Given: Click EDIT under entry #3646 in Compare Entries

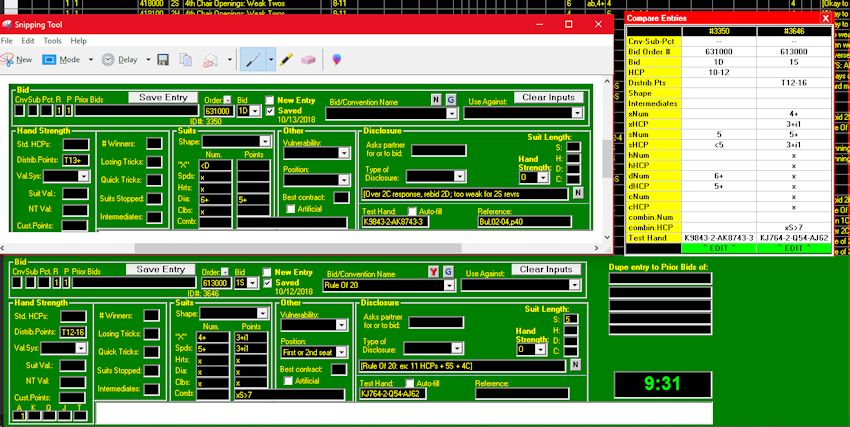Looking at the screenshot, I should click(x=794, y=248).
